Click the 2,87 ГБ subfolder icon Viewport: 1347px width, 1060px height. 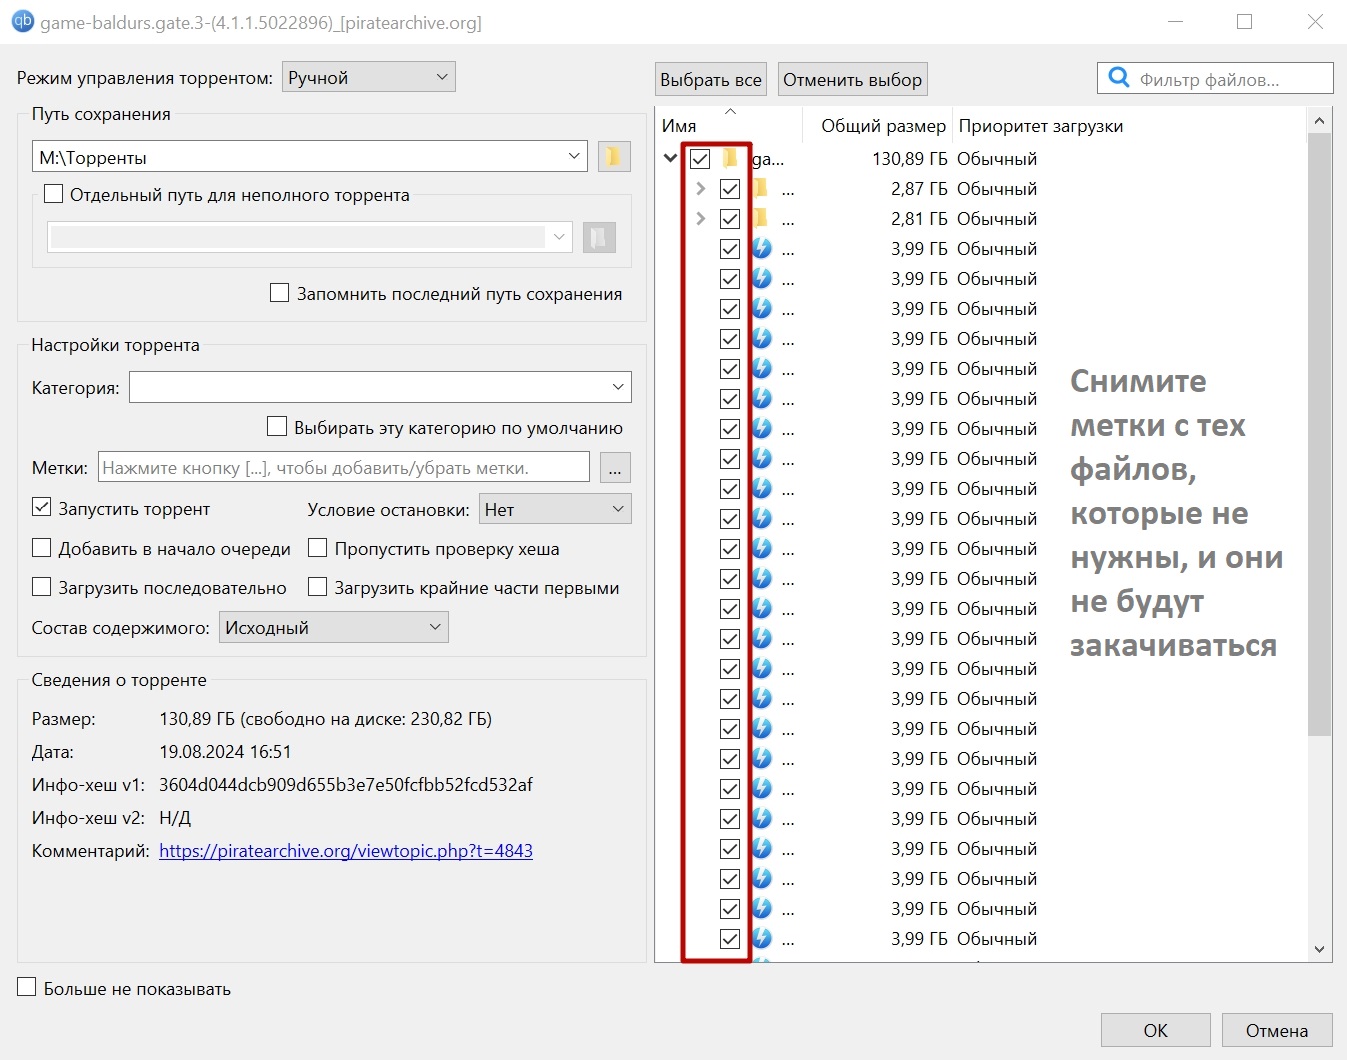point(761,189)
